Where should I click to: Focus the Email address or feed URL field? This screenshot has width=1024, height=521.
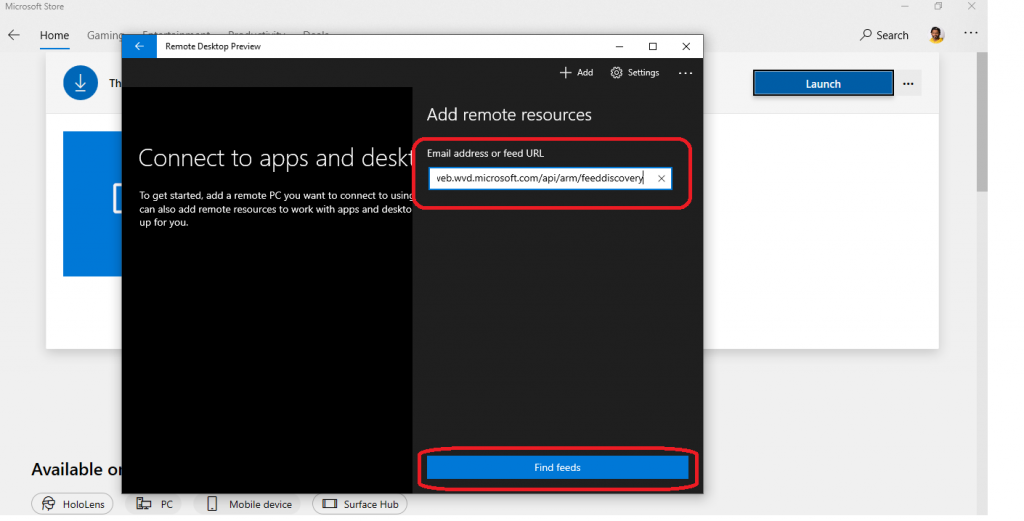tap(550, 178)
